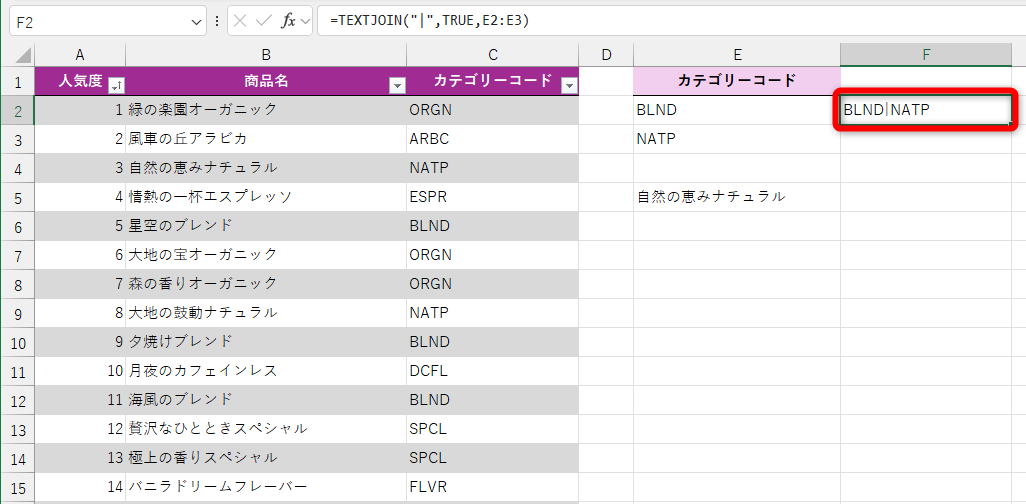This screenshot has width=1026, height=504.
Task: Select cell C2 containing ORGN
Action: point(493,110)
